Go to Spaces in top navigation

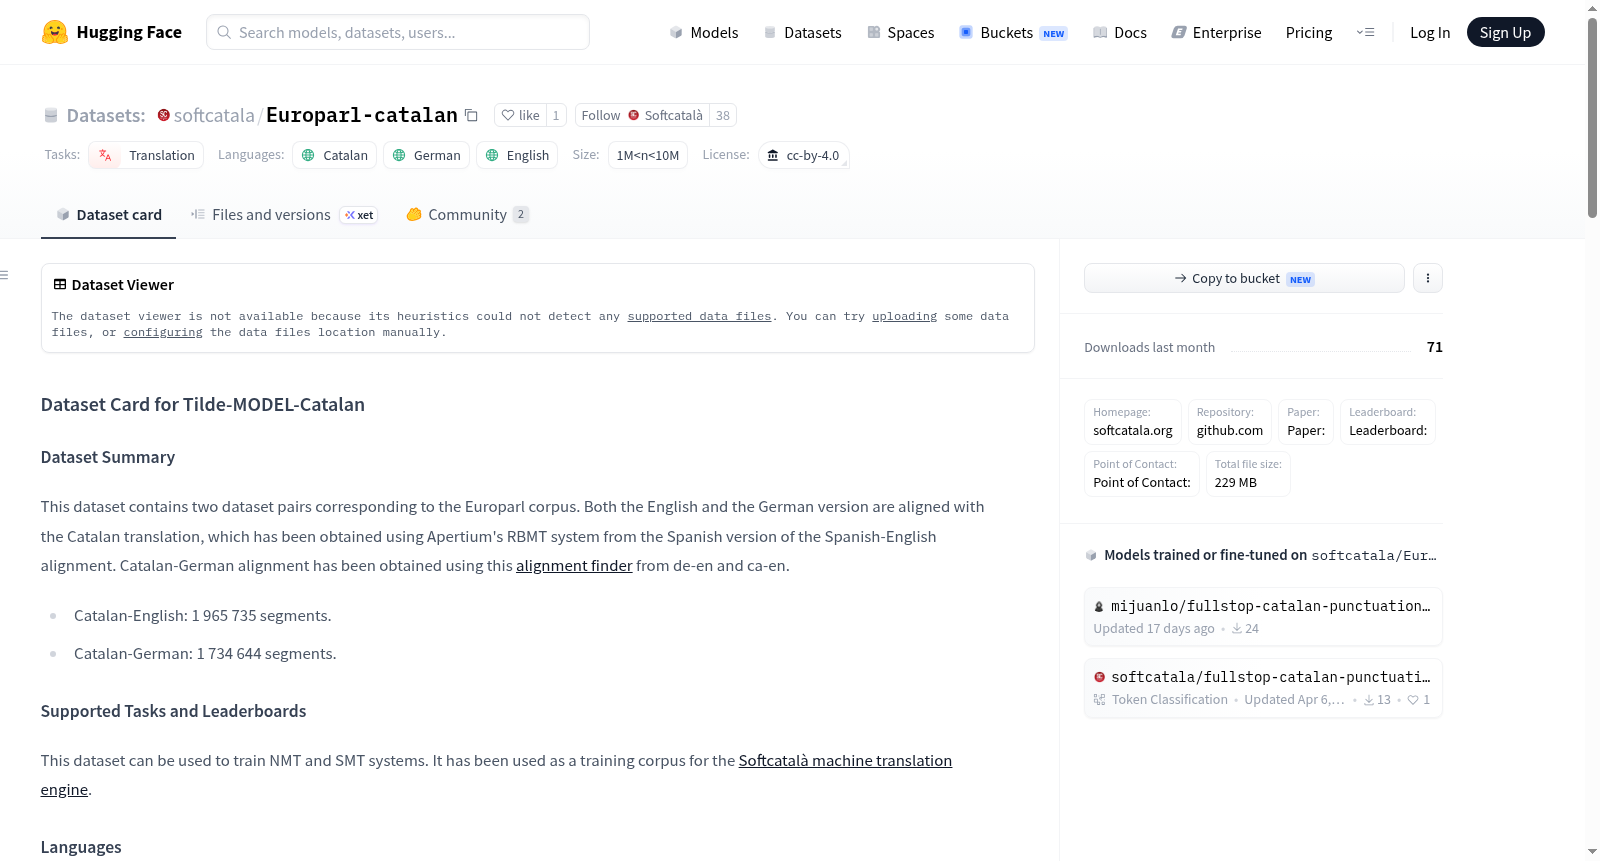(x=900, y=32)
